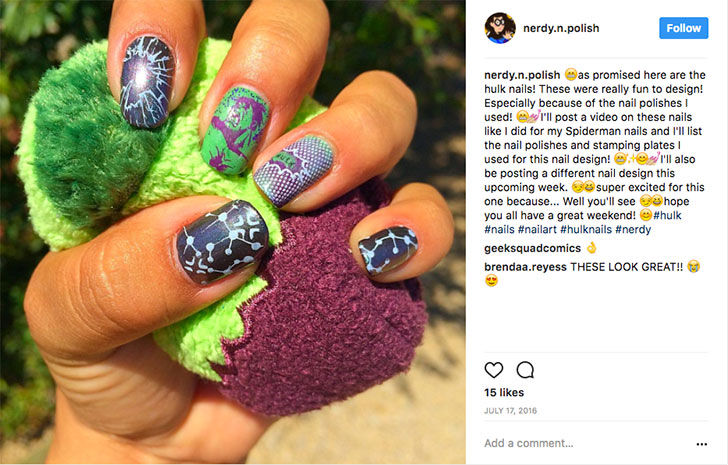This screenshot has height=465, width=728.
Task: Open the JULY 17, 2016 timestamp link
Action: pyautogui.click(x=510, y=411)
